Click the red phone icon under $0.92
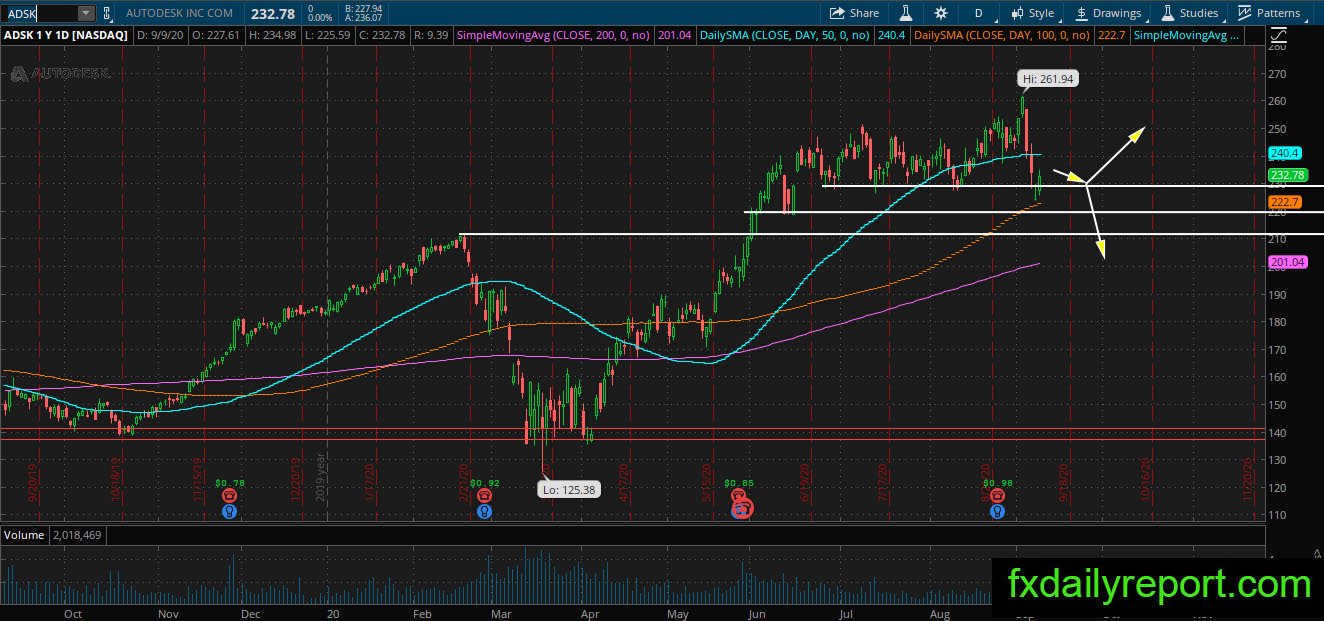 click(x=484, y=496)
